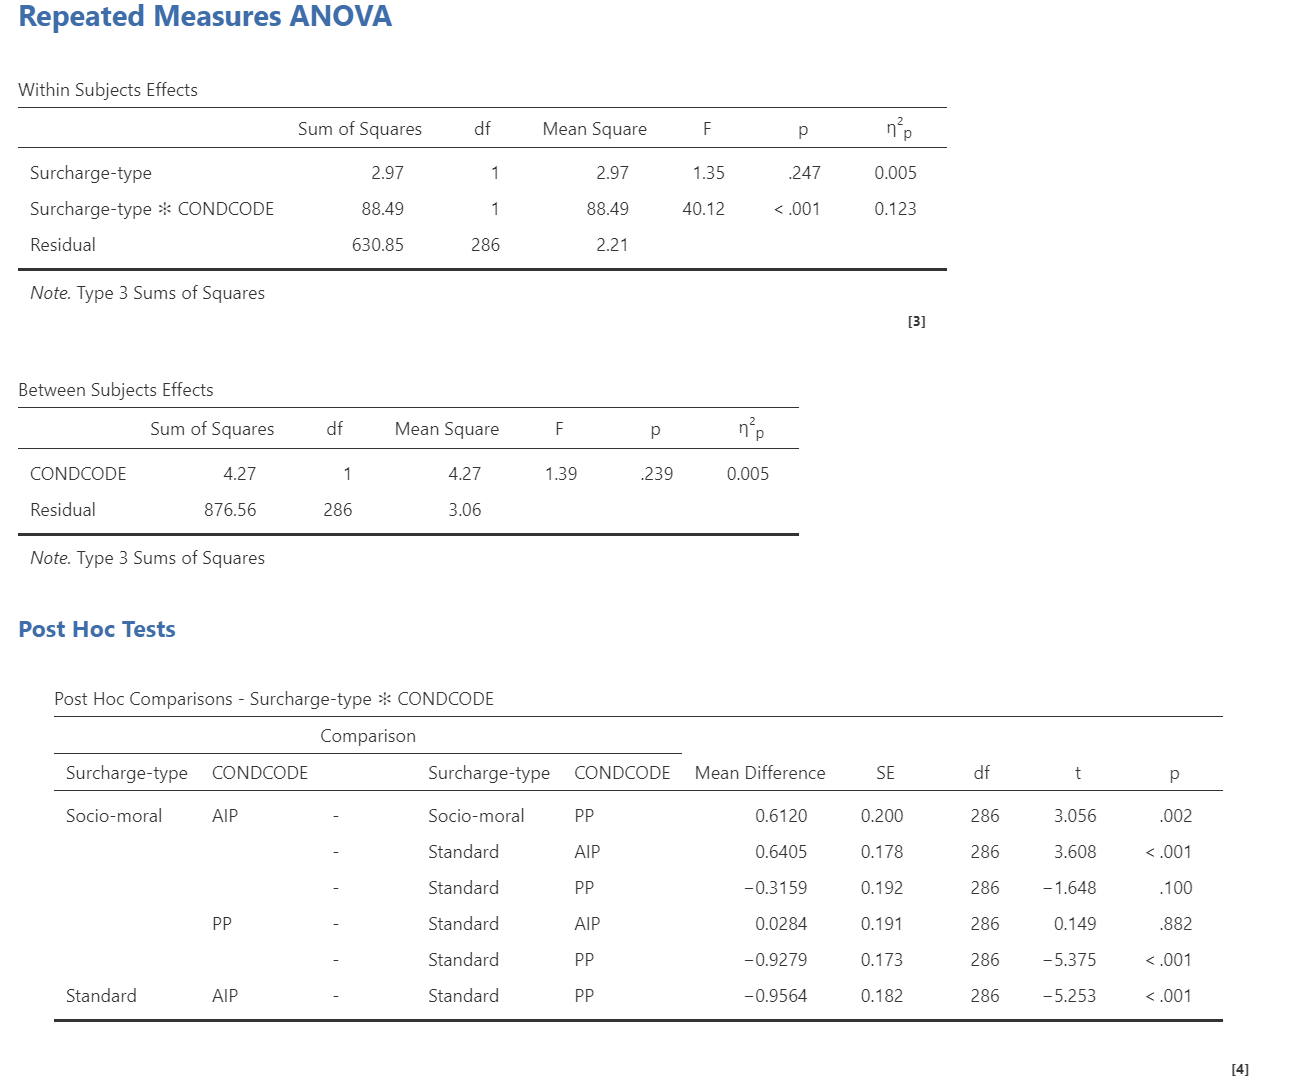Click Mean Difference column header

(x=760, y=773)
